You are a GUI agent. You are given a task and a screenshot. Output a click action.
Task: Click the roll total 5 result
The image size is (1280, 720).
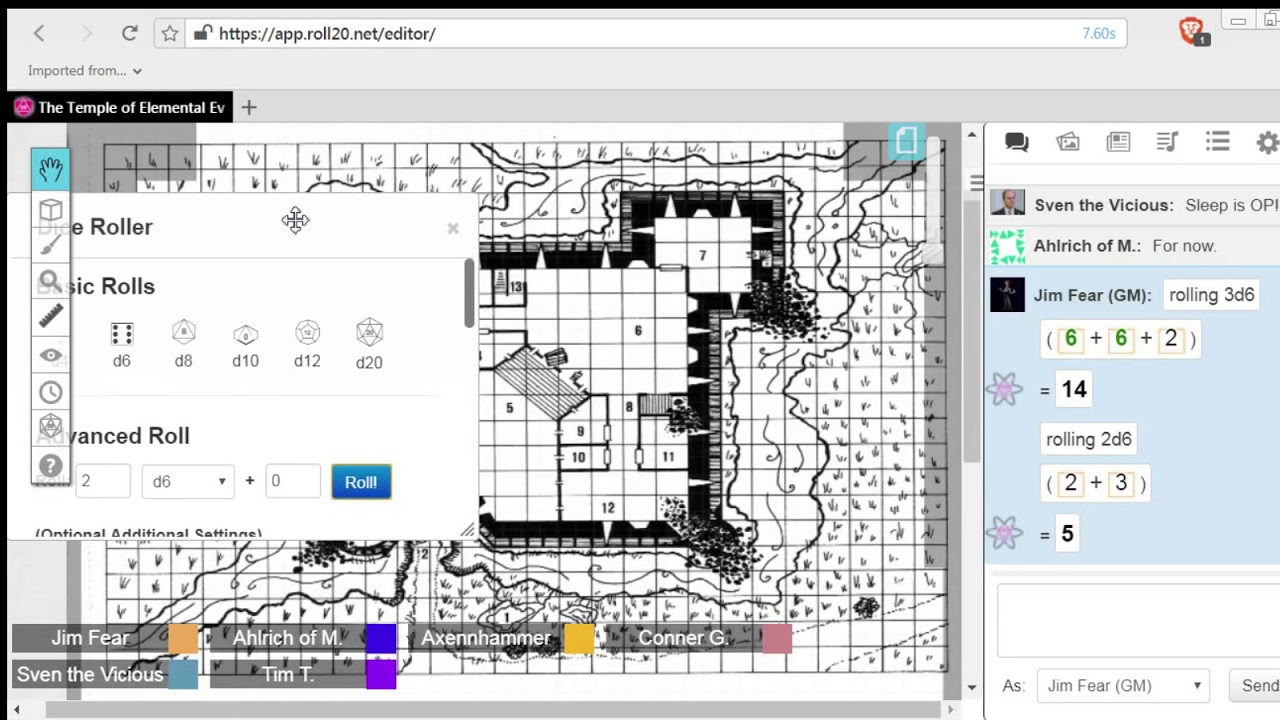[x=1068, y=534]
